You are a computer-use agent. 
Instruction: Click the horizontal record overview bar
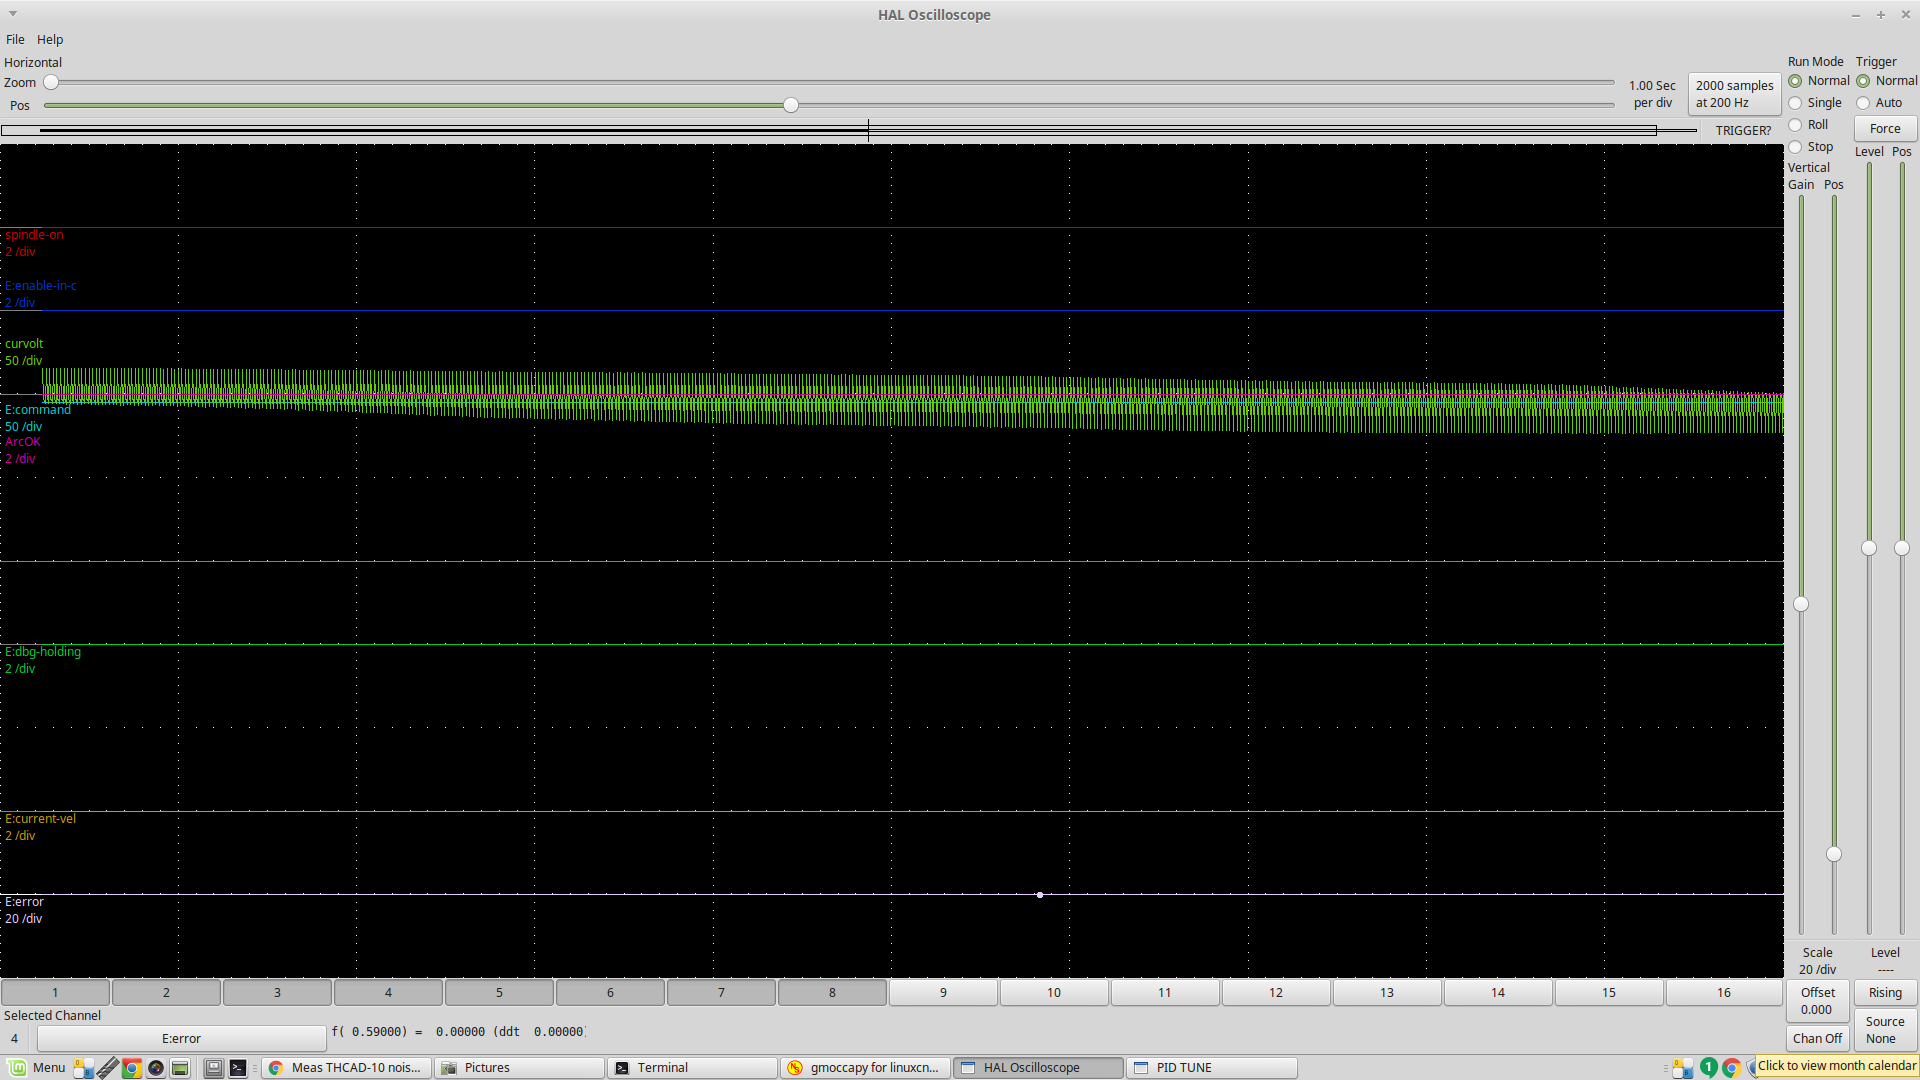point(849,130)
